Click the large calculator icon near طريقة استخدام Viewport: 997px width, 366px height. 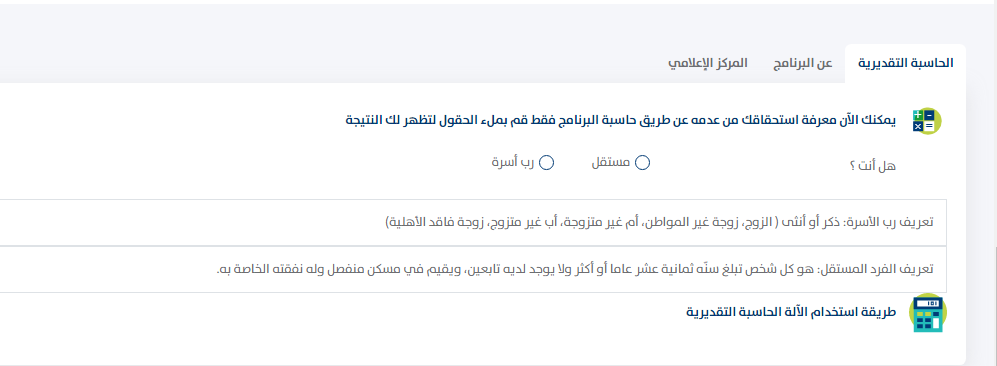click(x=928, y=313)
